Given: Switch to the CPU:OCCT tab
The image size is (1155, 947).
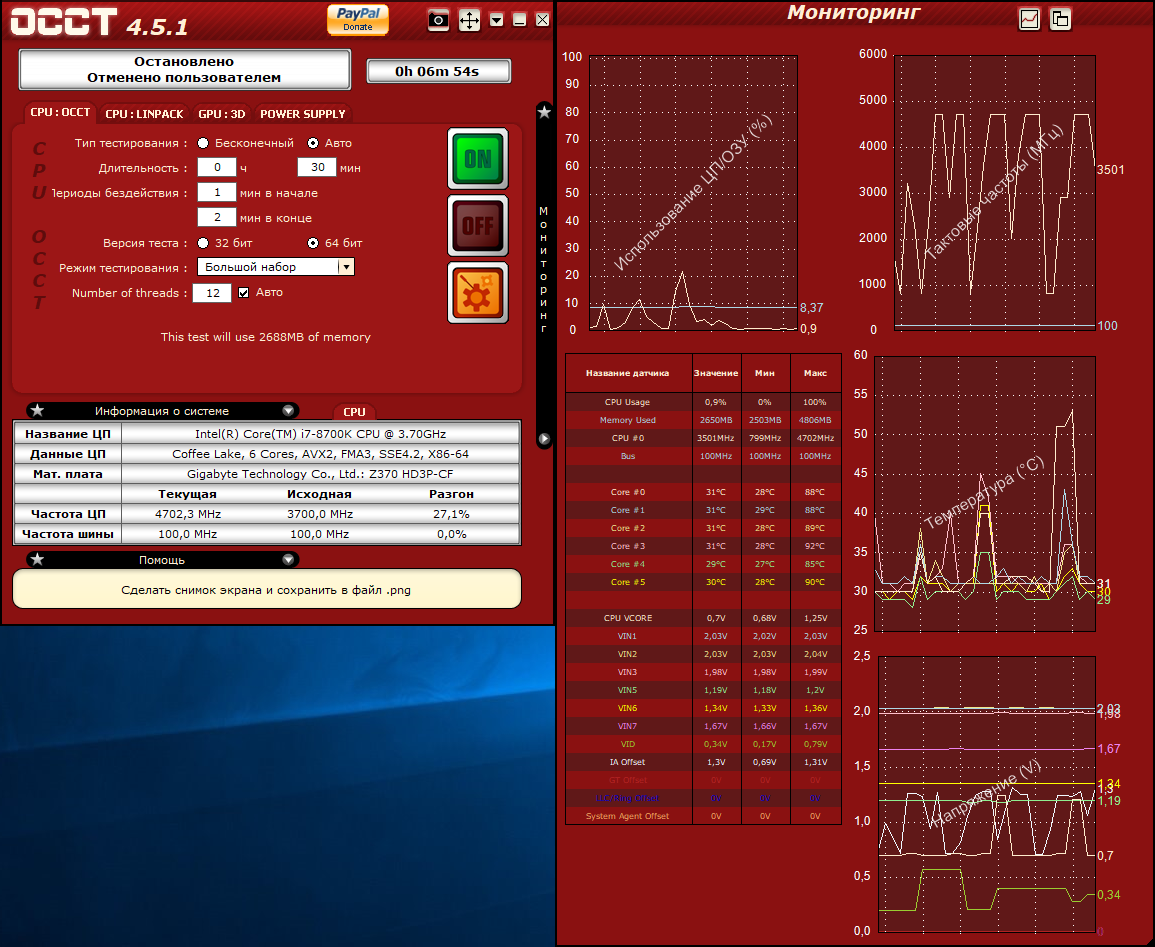Looking at the screenshot, I should coord(60,113).
